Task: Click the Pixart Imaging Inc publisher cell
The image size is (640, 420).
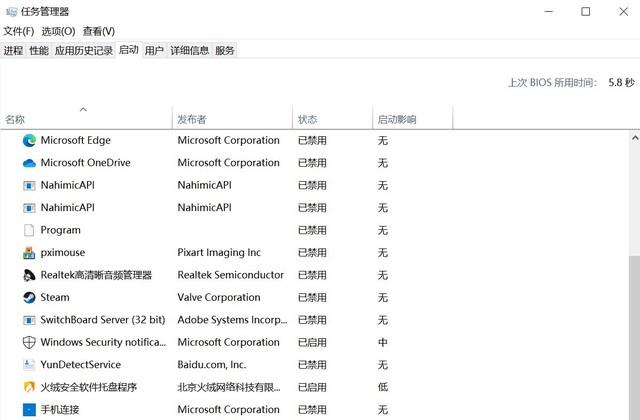Action: pos(219,253)
